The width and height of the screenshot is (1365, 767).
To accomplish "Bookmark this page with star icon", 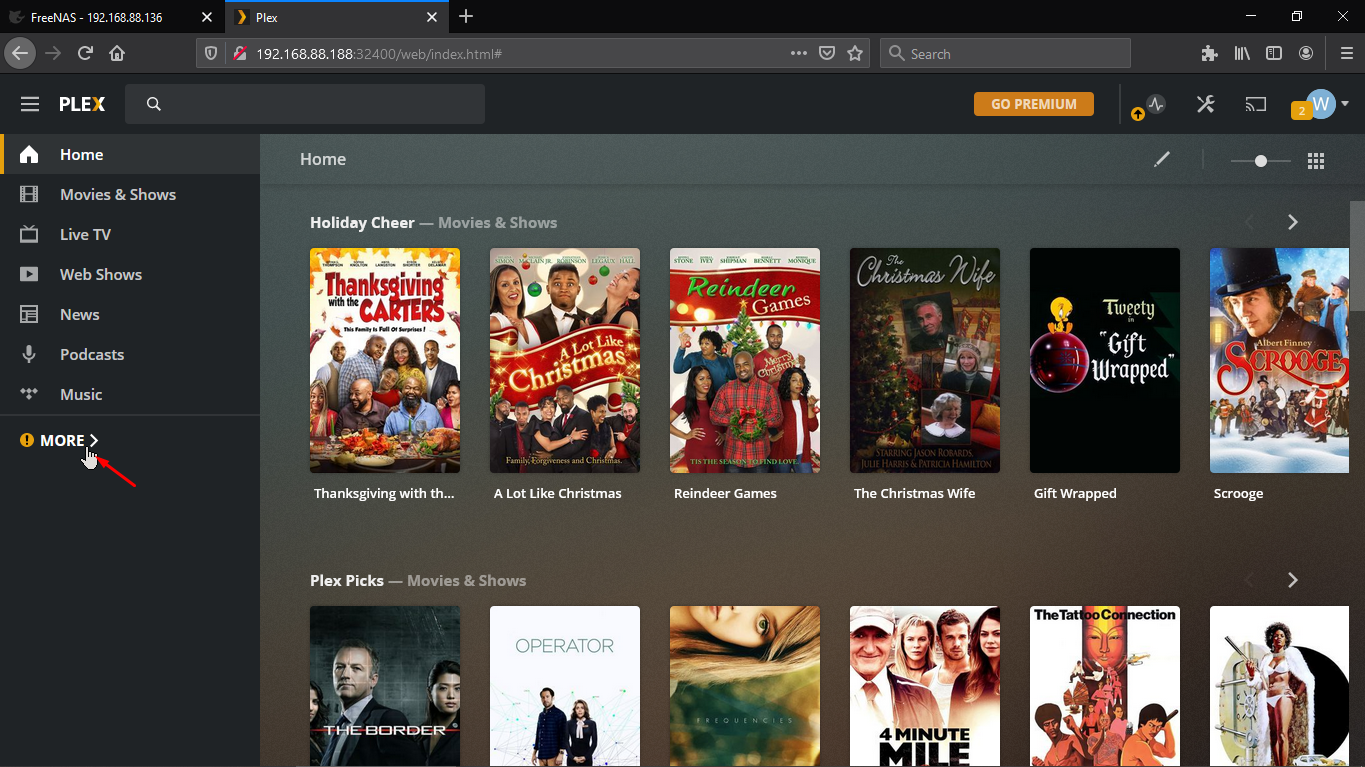I will click(x=855, y=53).
